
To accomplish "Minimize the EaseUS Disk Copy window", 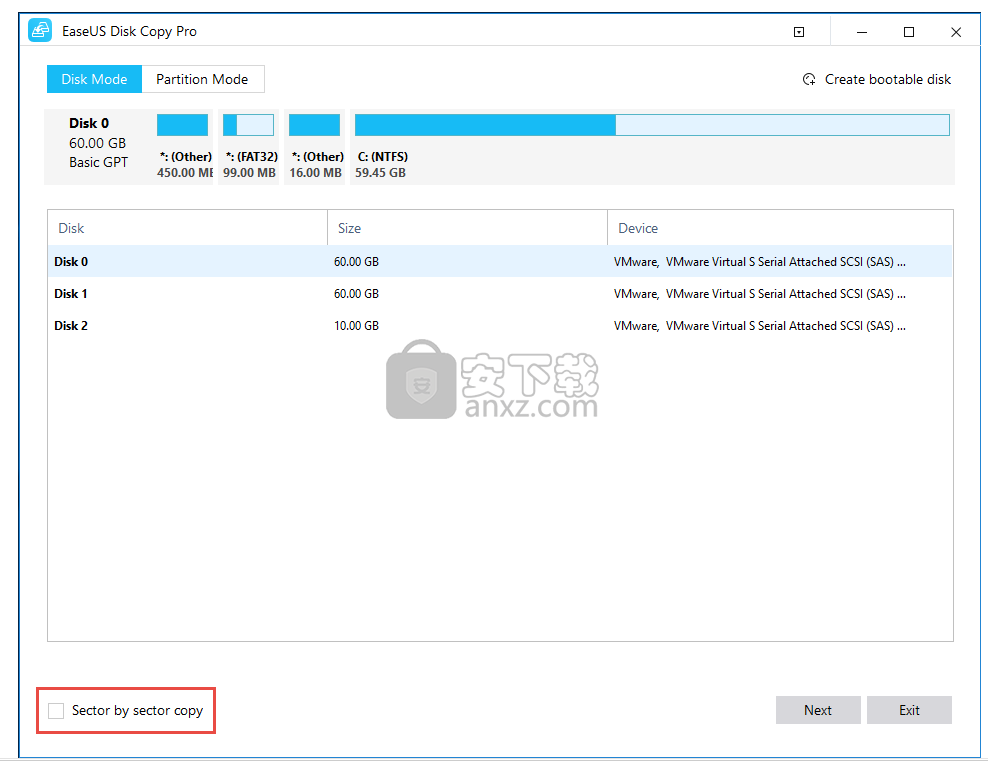I will 862,32.
